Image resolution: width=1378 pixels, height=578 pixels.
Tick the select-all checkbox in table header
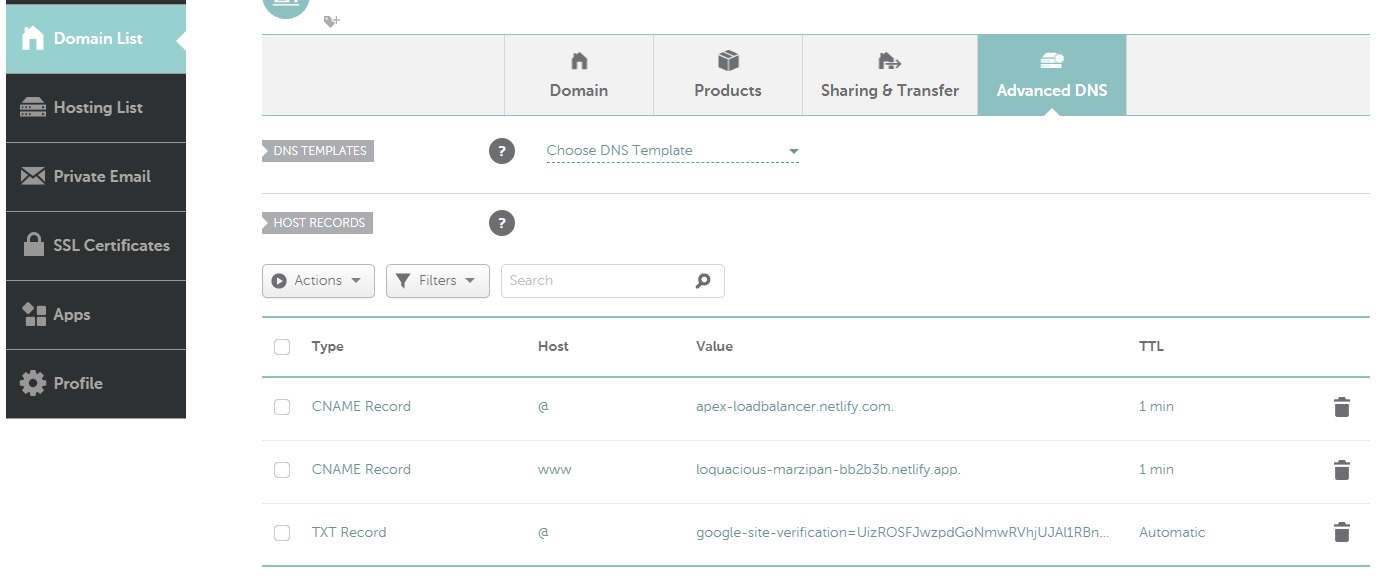[x=282, y=347]
